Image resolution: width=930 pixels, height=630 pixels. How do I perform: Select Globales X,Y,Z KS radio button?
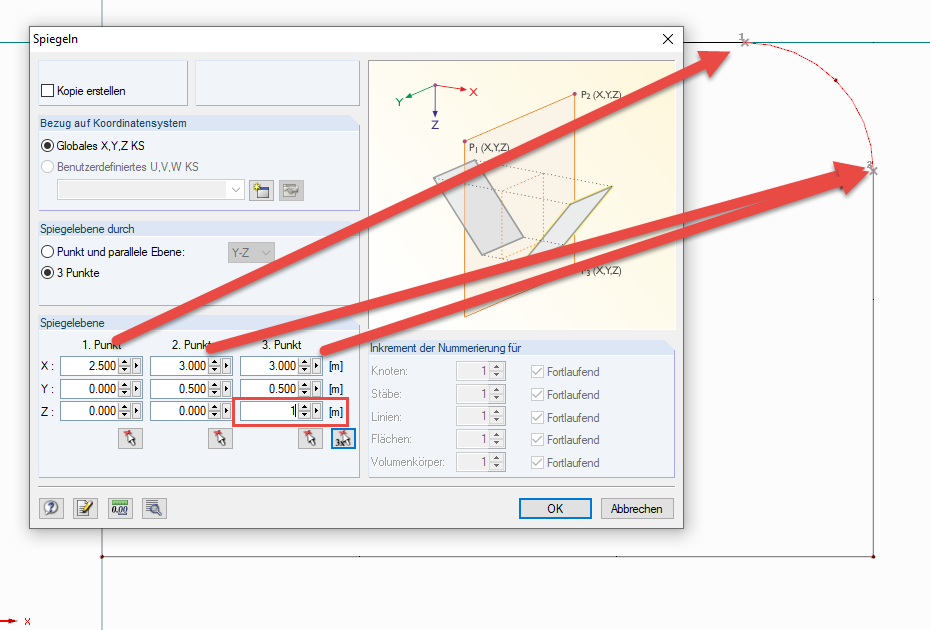click(47, 145)
